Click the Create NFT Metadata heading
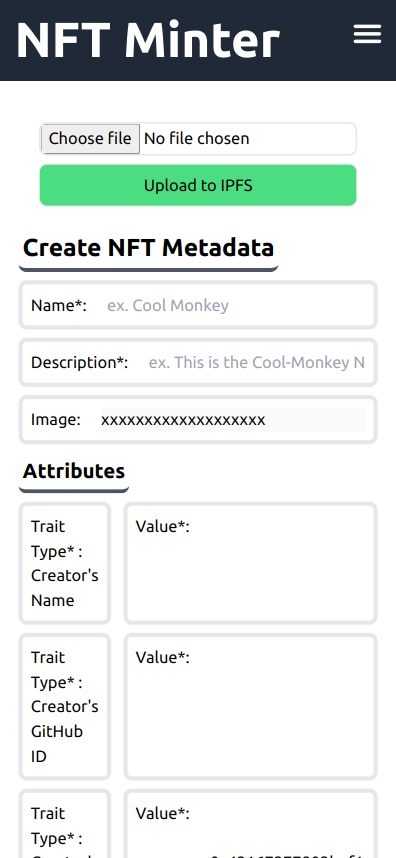This screenshot has width=396, height=858. 148,247
